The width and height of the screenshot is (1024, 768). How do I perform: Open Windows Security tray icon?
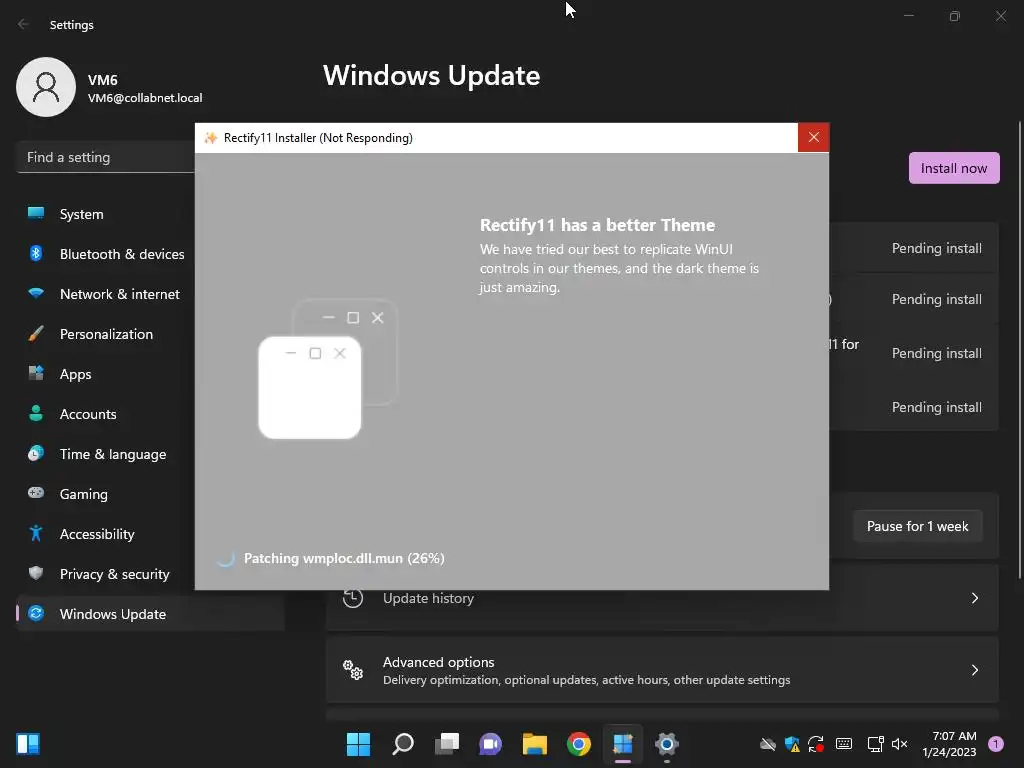point(792,744)
